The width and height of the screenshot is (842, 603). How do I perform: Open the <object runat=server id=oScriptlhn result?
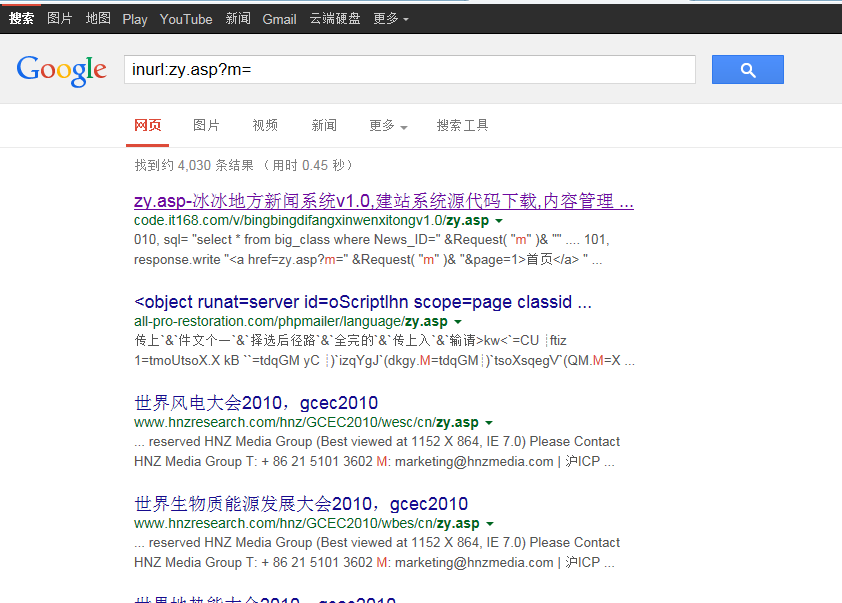(x=363, y=302)
